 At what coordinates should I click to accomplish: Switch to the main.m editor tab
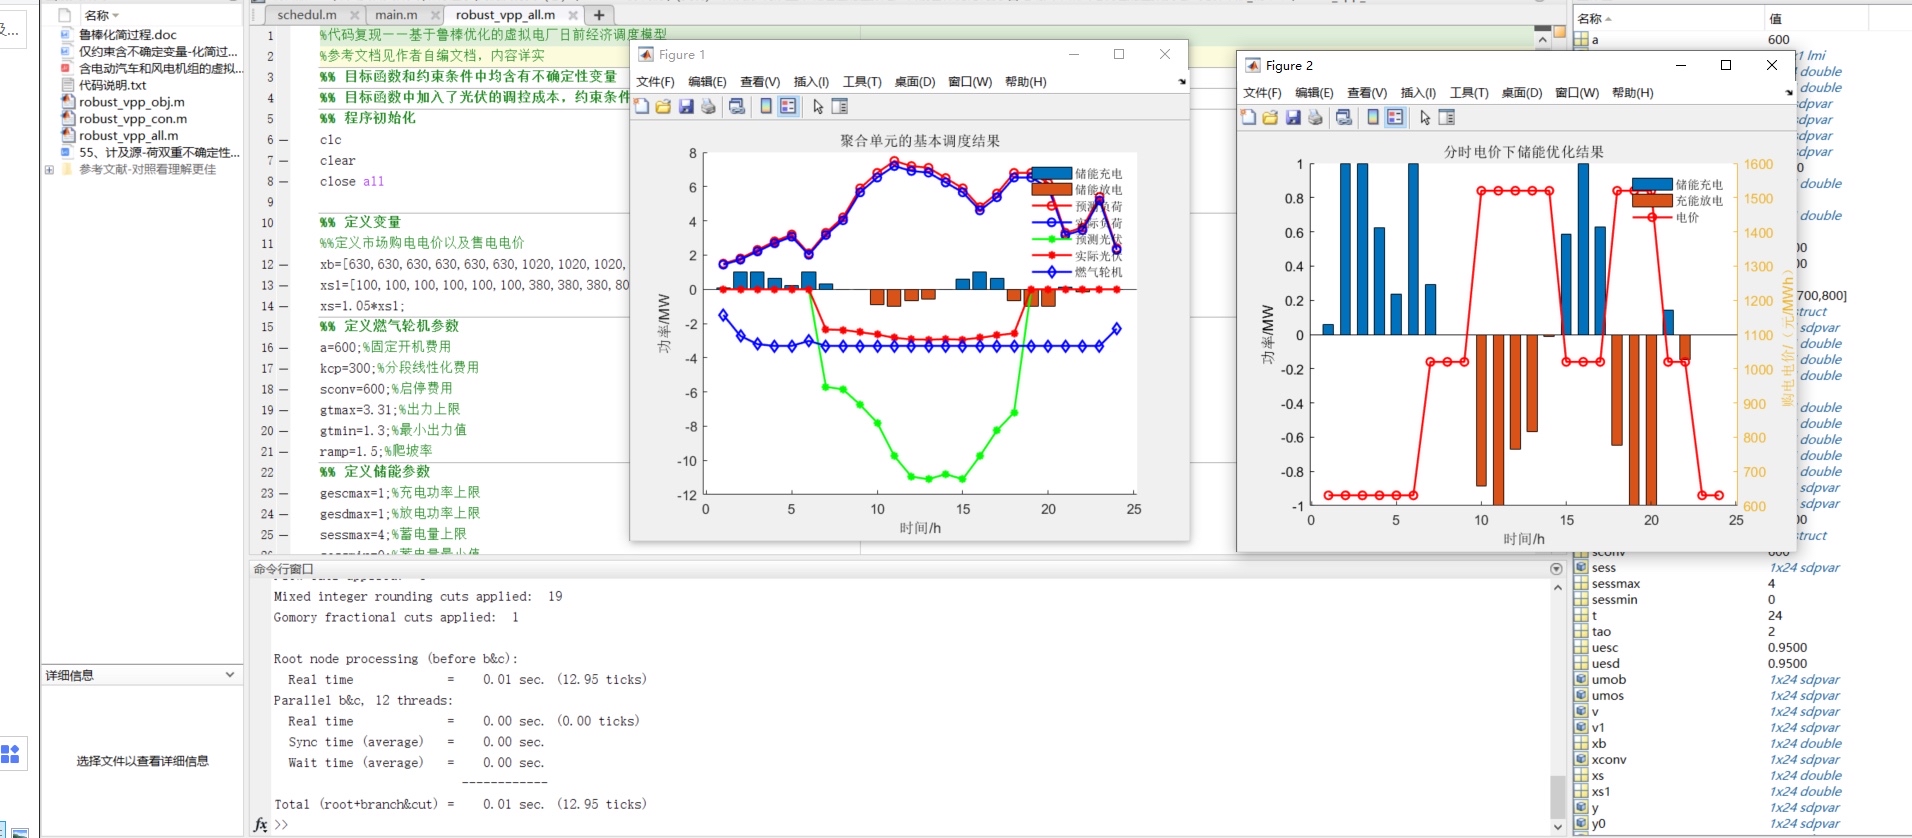[396, 15]
